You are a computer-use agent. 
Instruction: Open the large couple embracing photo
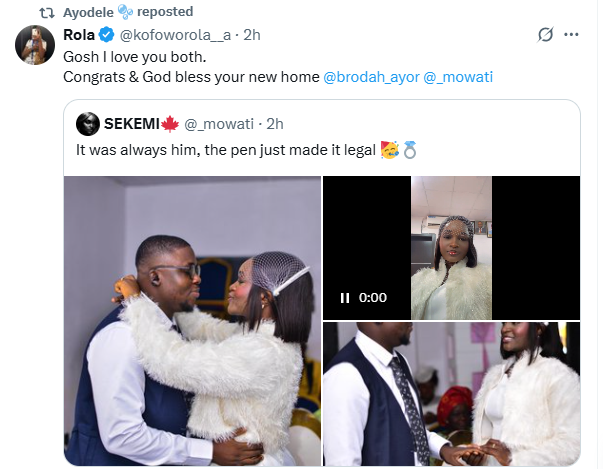click(190, 320)
